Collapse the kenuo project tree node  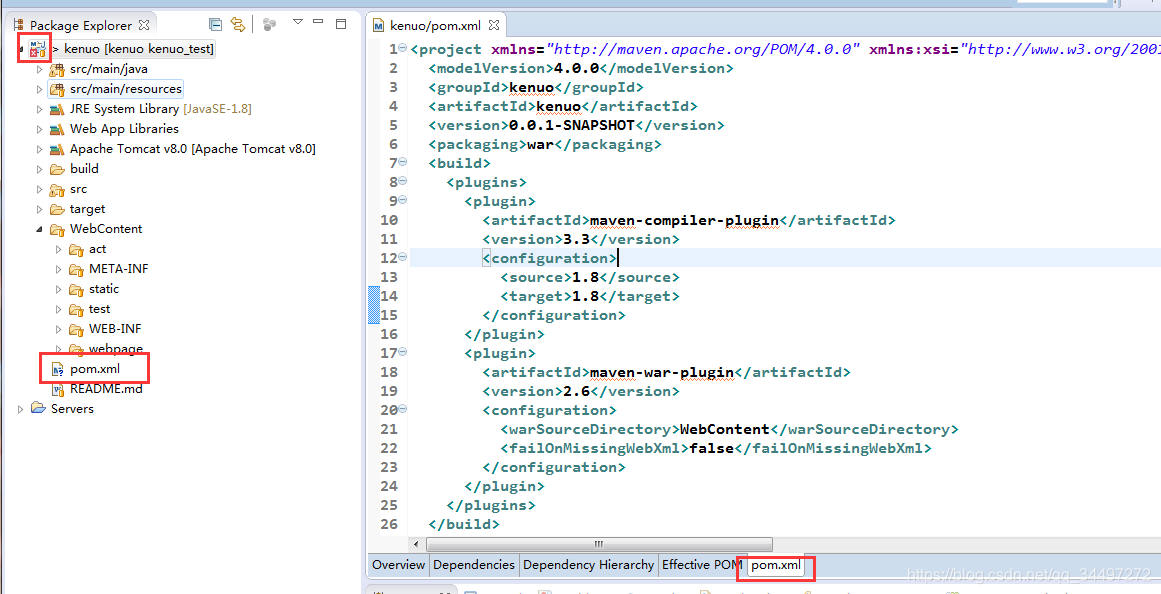coord(20,49)
